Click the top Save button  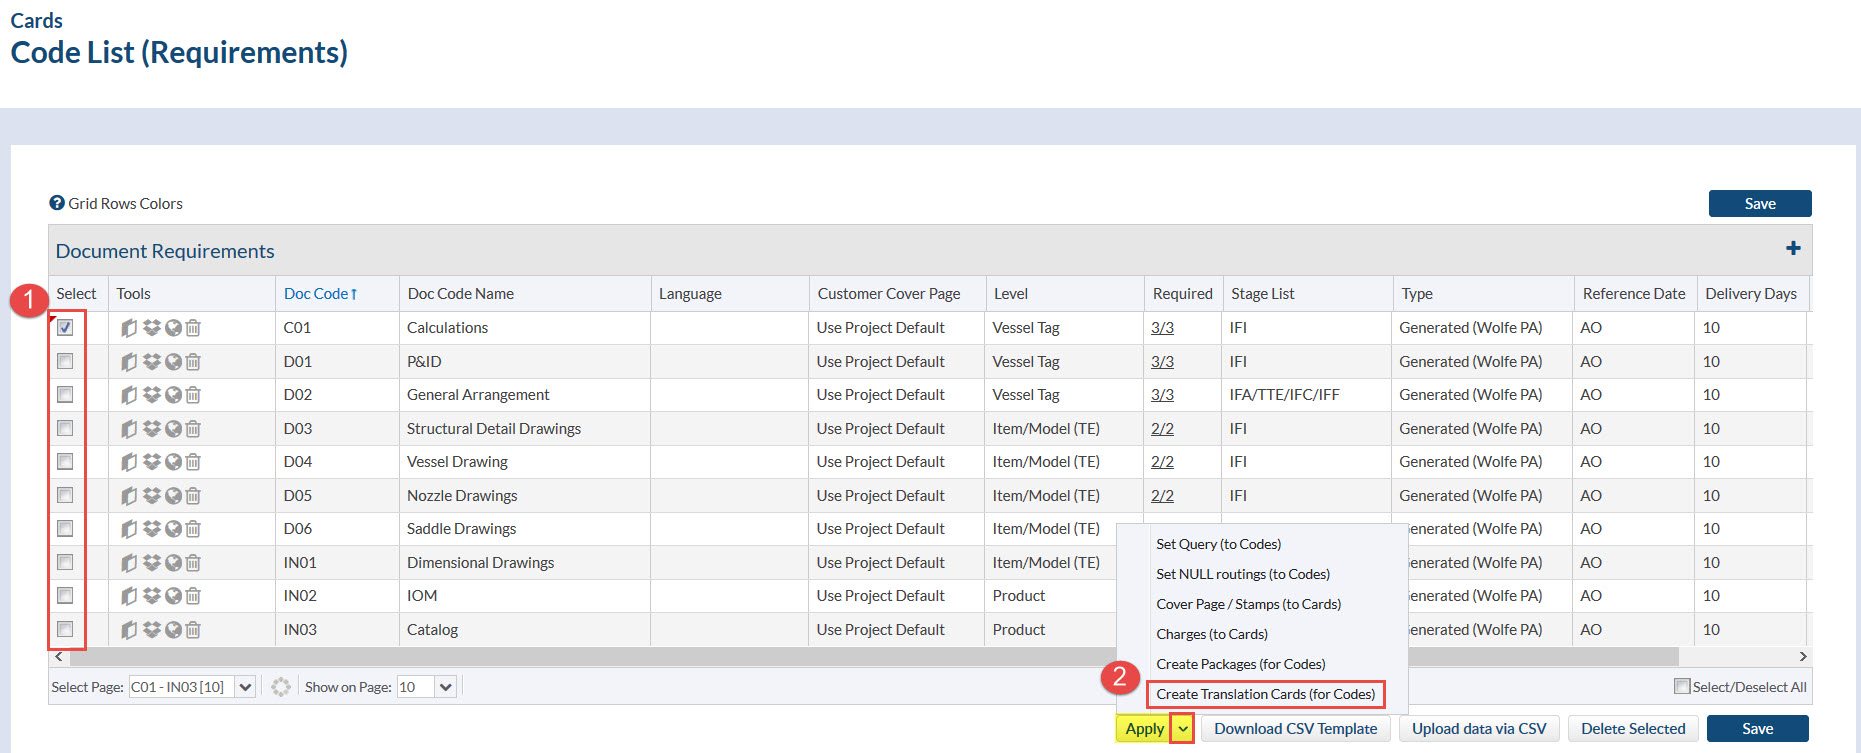tap(1760, 203)
